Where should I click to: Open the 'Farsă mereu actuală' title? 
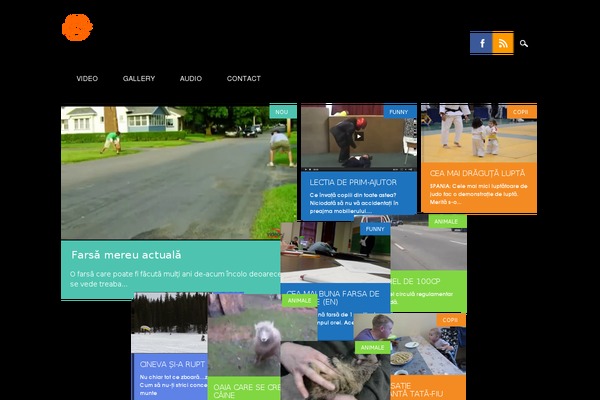click(126, 255)
